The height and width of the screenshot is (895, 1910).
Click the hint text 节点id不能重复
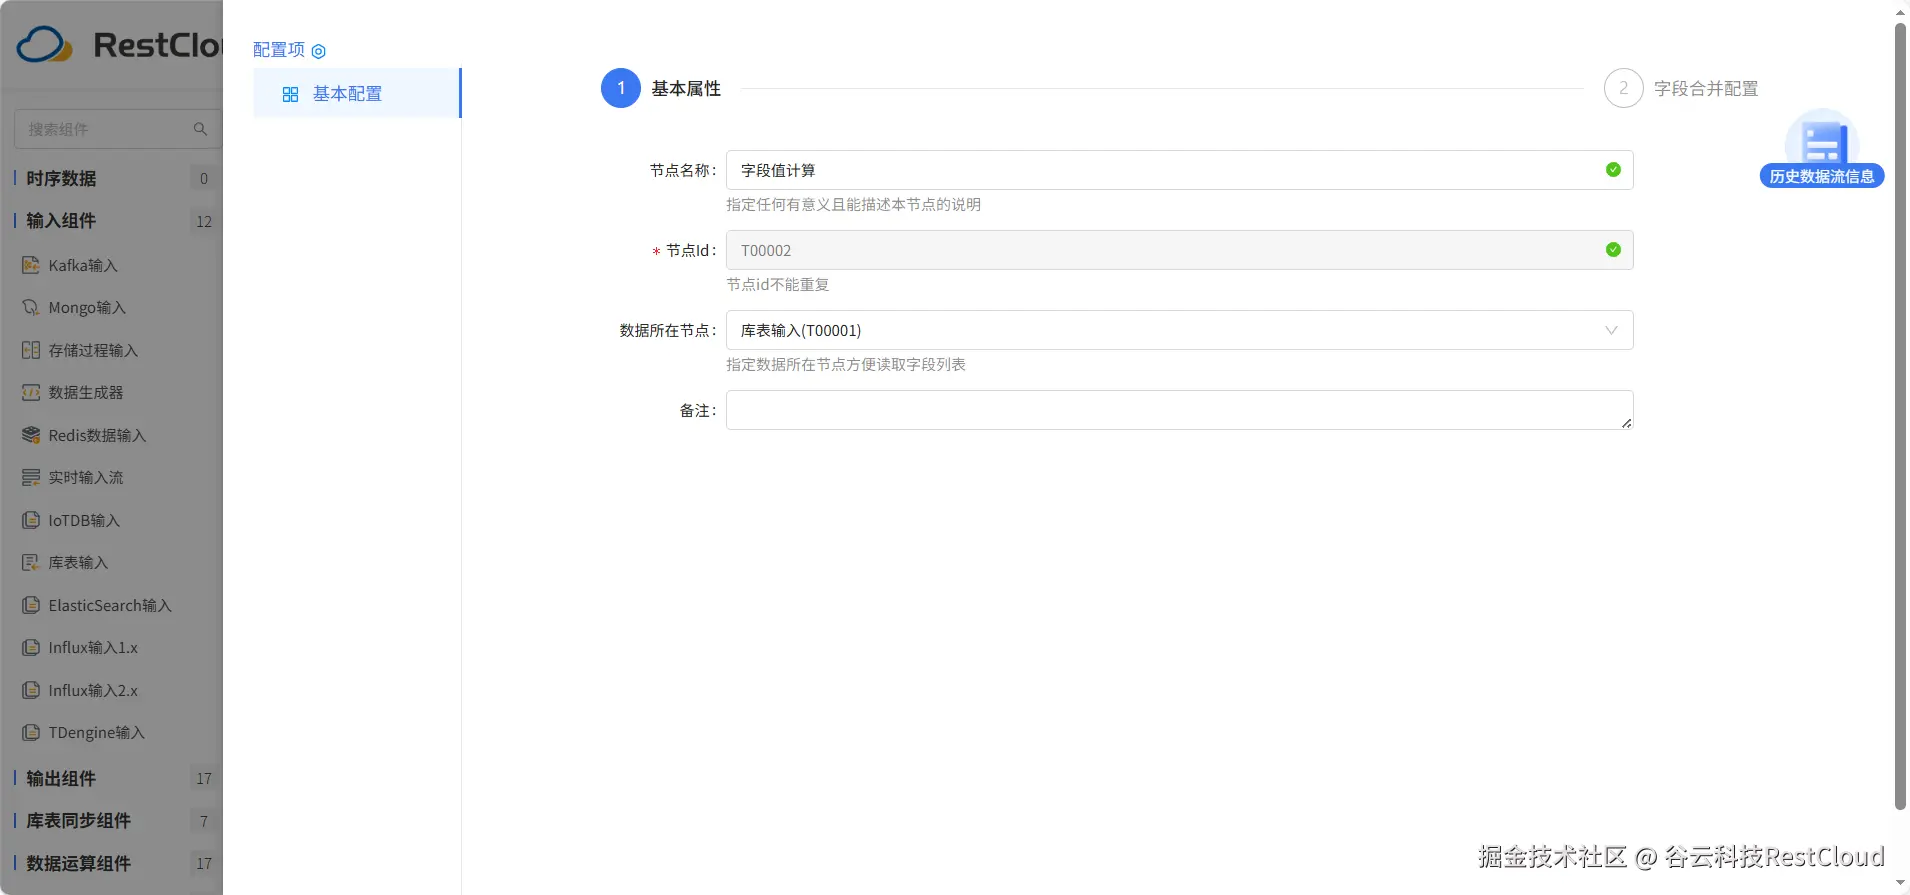pos(777,285)
